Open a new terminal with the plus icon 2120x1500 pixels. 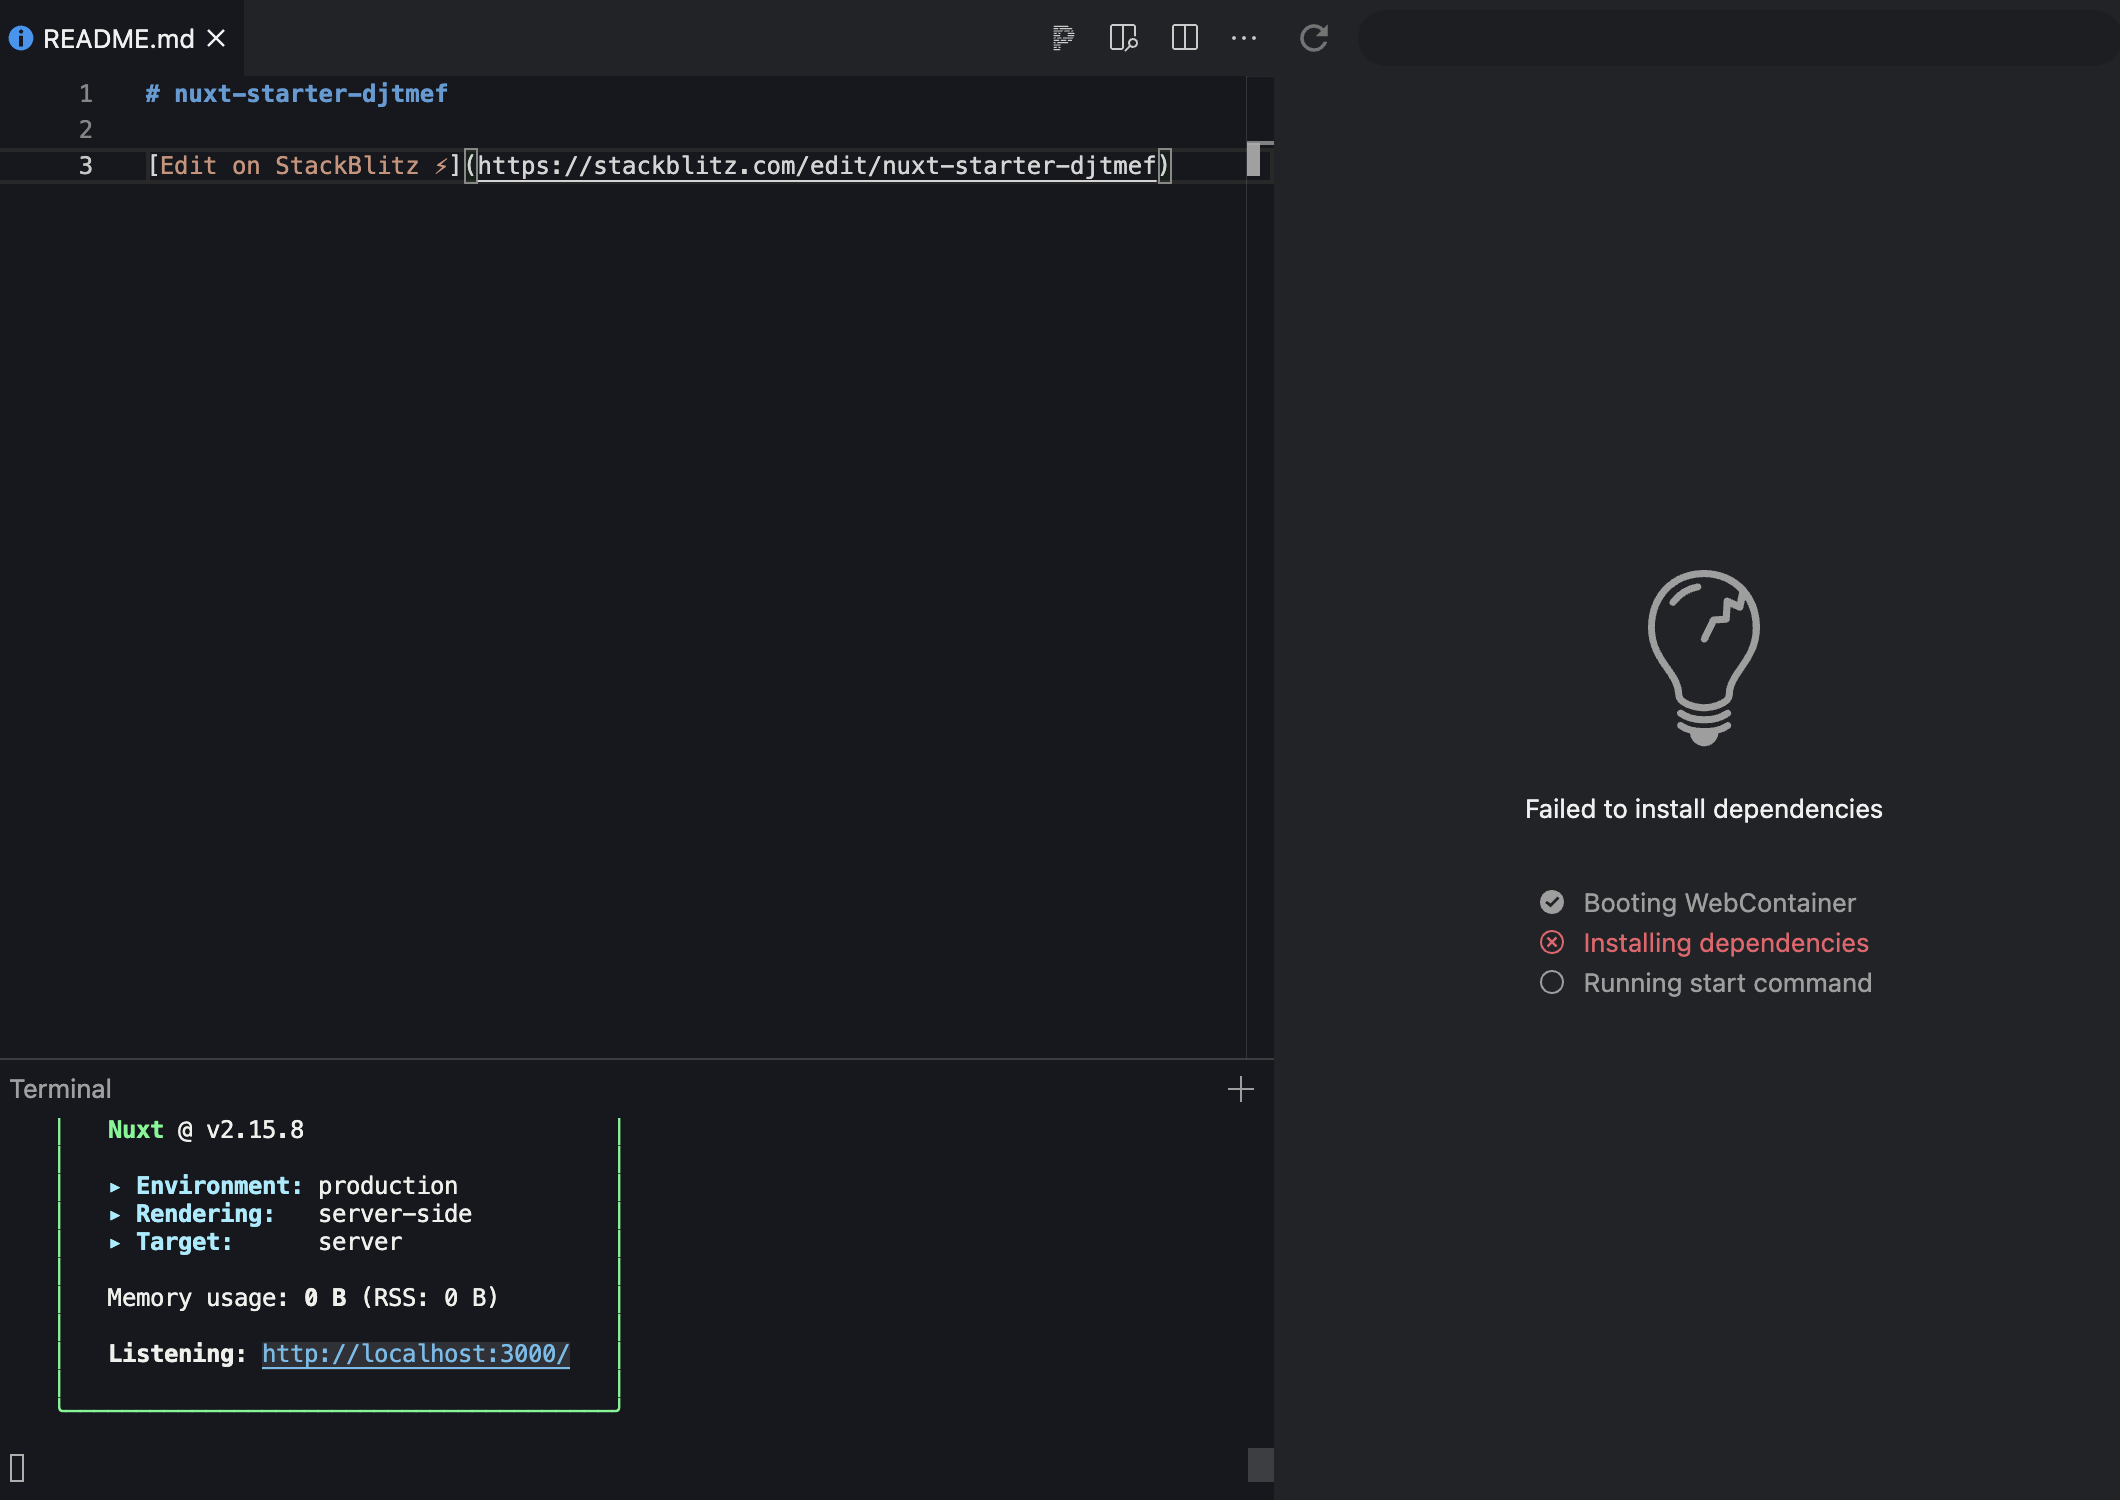coord(1240,1089)
